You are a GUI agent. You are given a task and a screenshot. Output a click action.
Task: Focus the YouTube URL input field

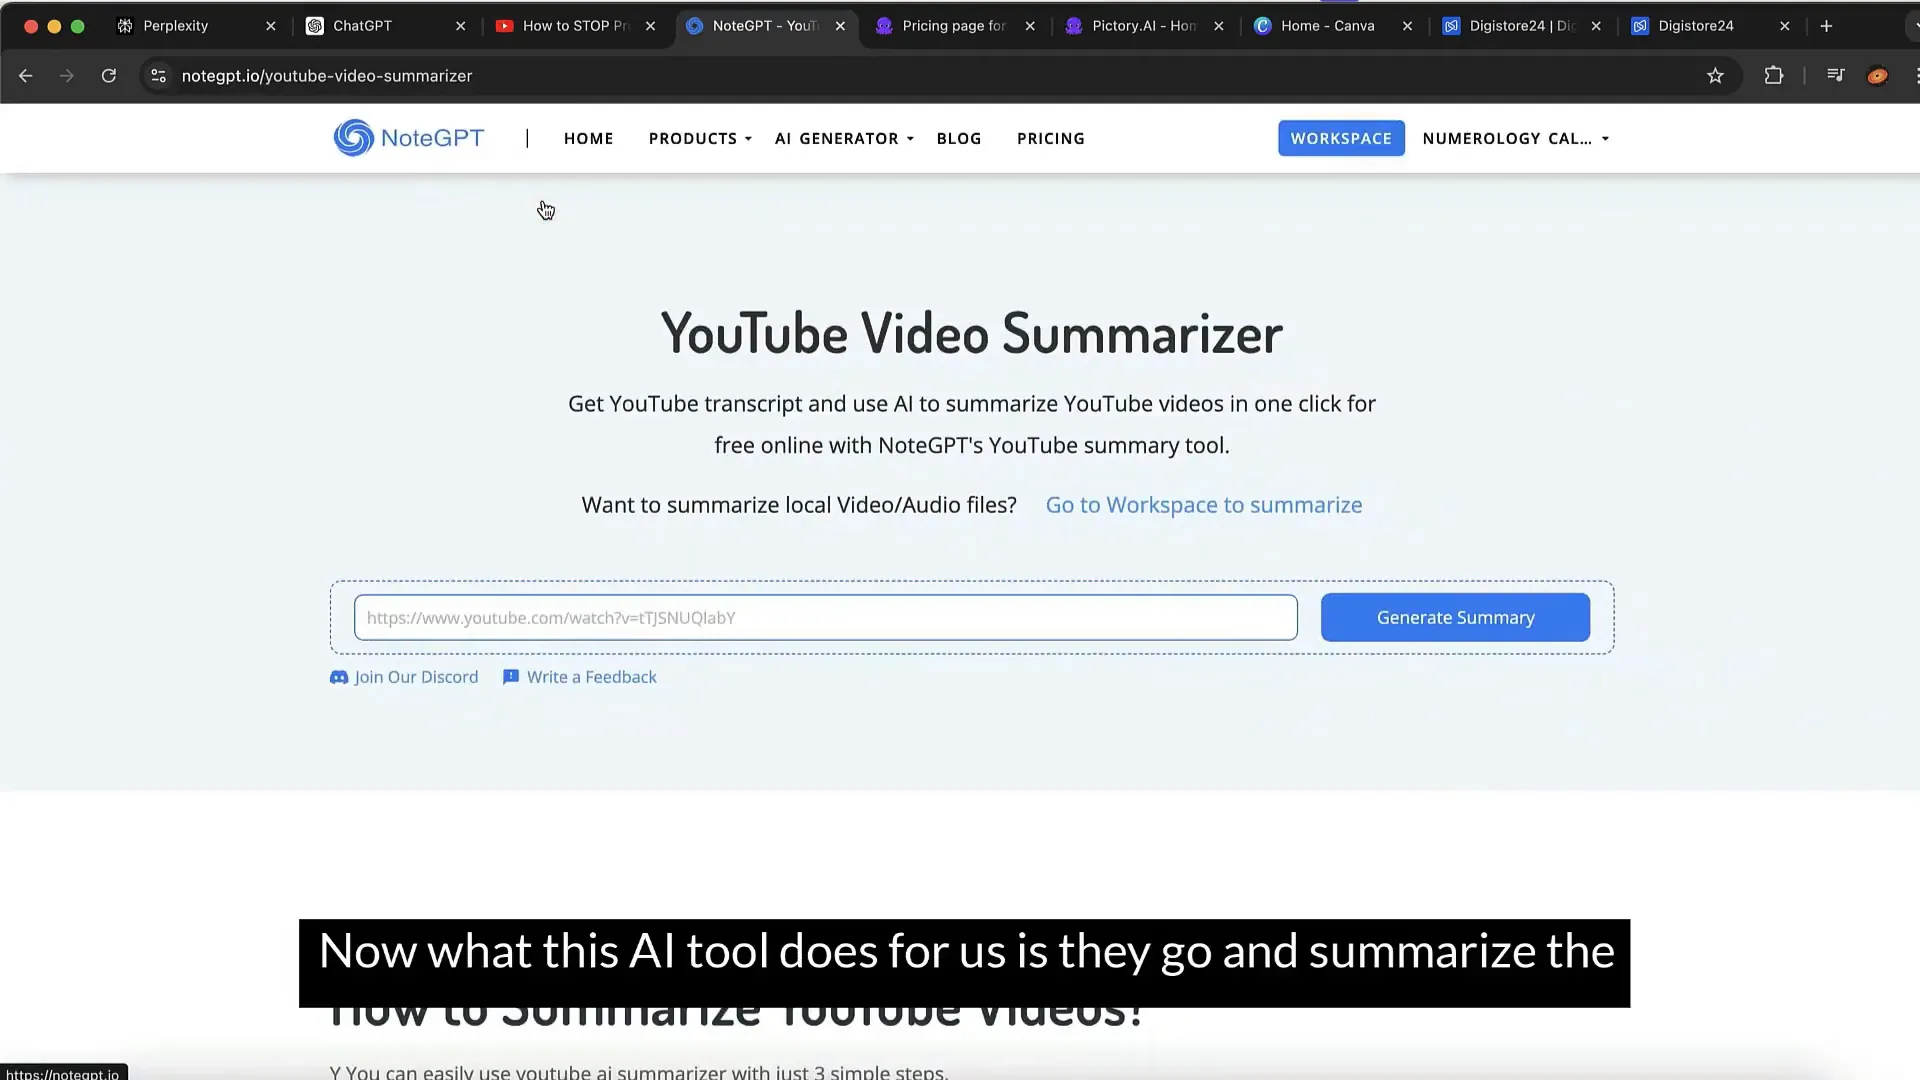click(825, 617)
